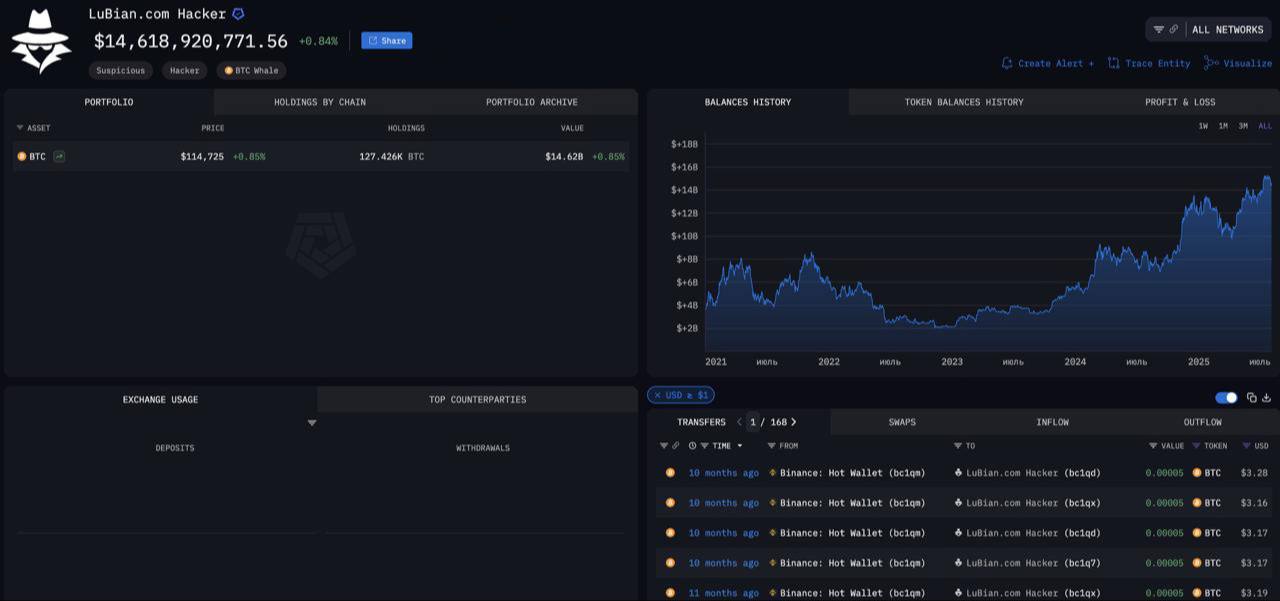Copy transfers using the copy icon

tap(1252, 398)
